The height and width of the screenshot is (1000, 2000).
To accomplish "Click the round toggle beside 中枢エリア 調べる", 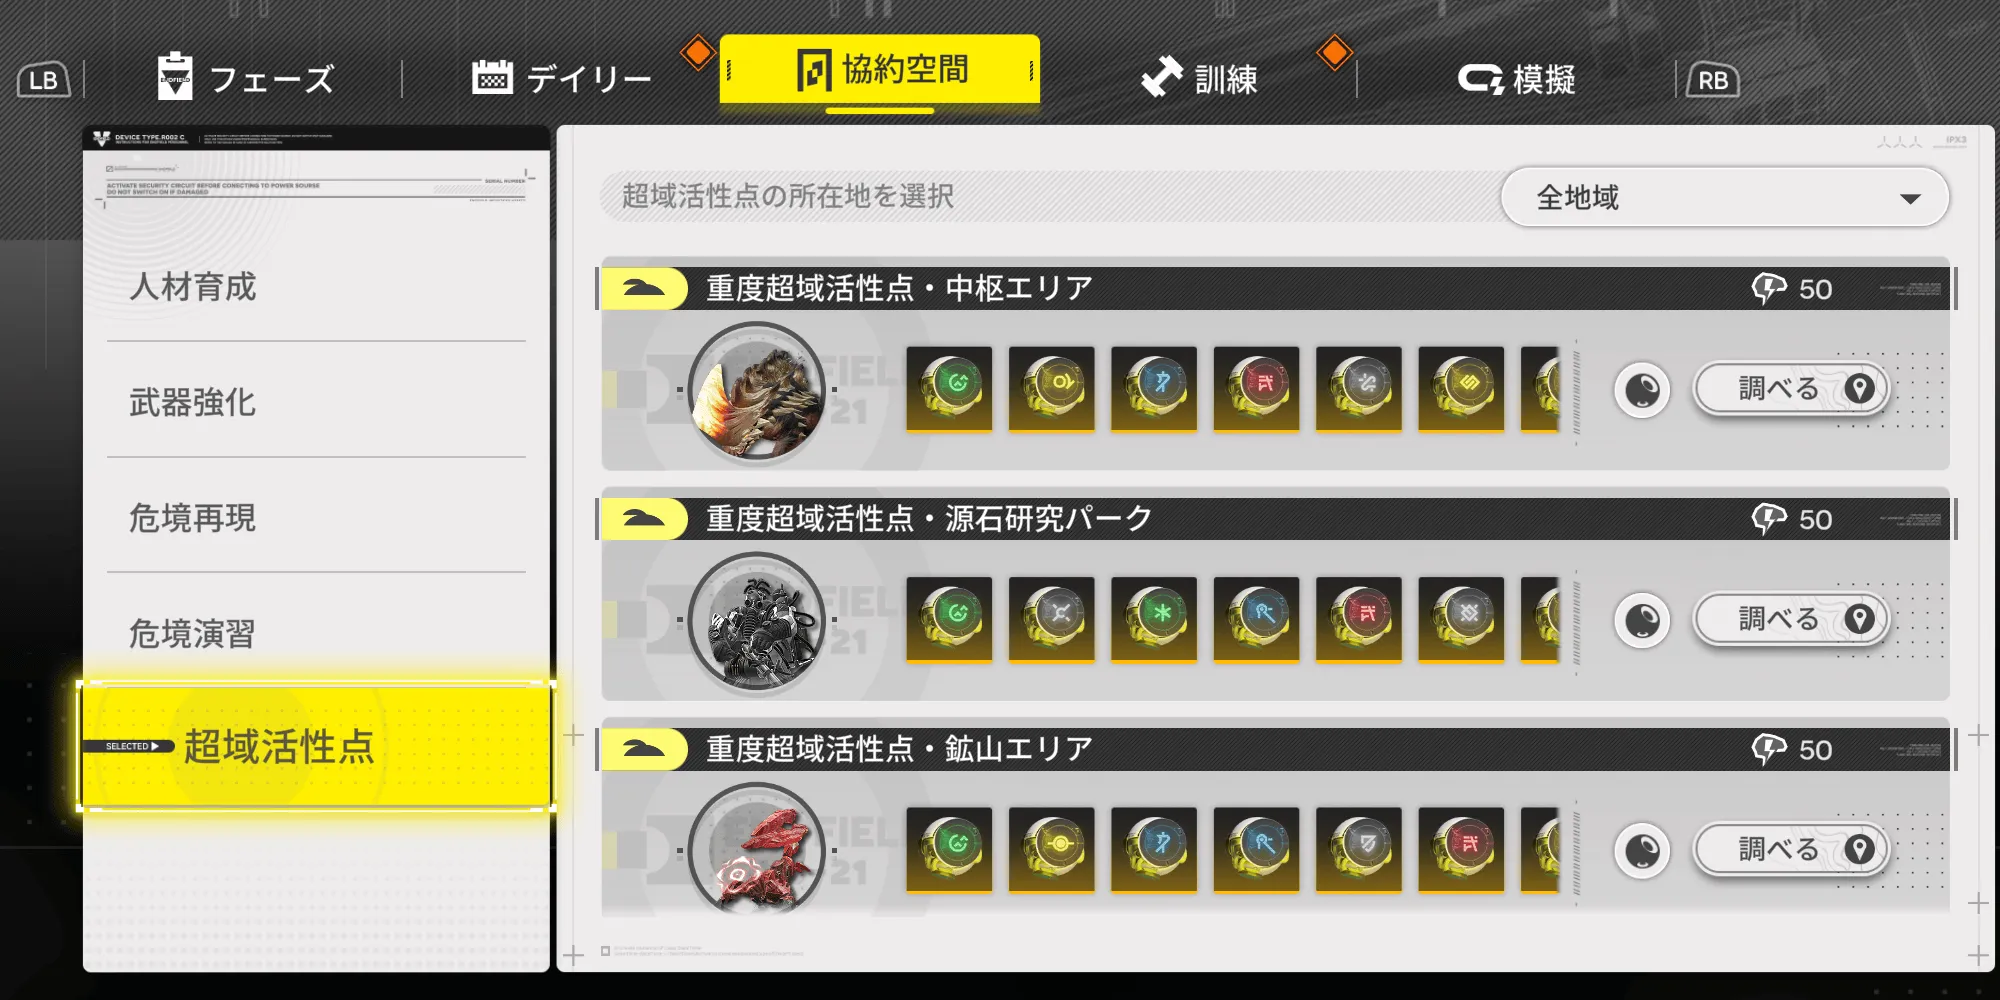I will [x=1642, y=390].
